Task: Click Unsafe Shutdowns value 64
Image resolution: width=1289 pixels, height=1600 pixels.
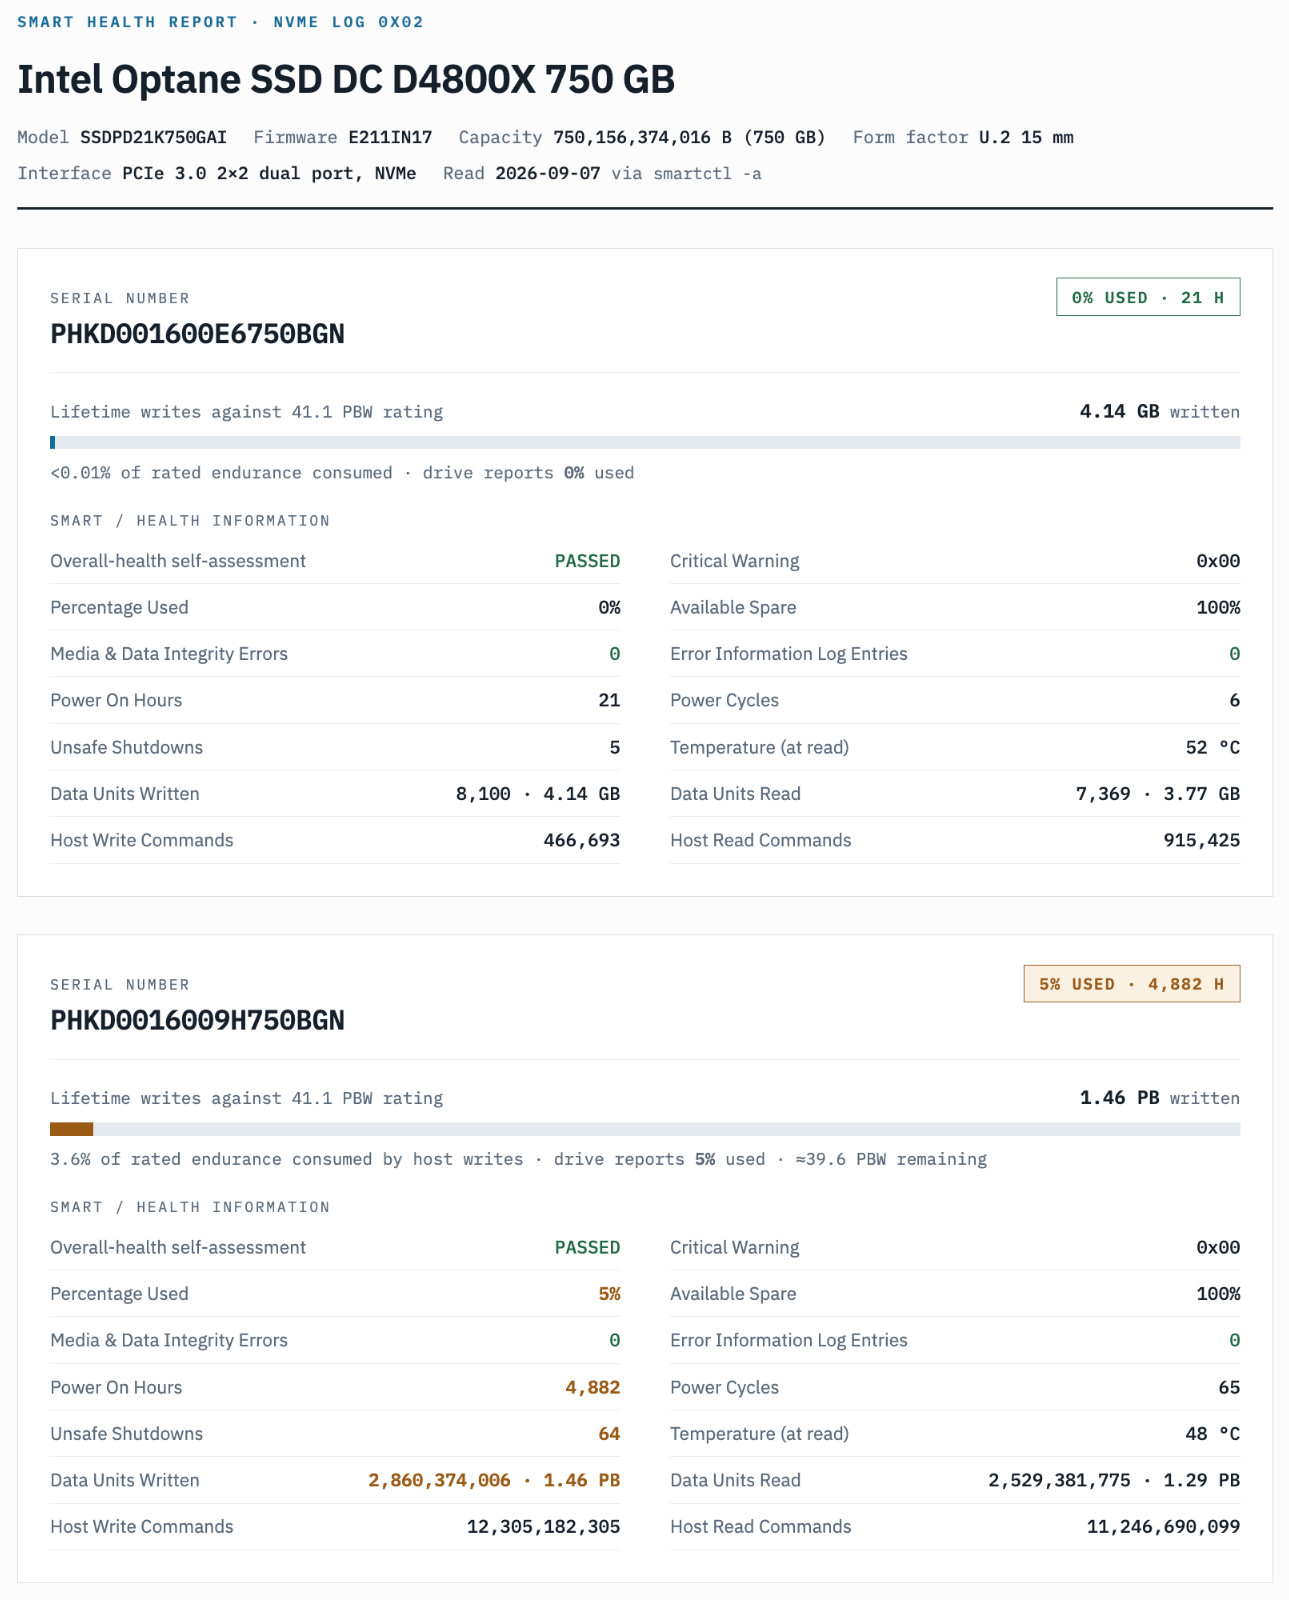Action: 609,1433
